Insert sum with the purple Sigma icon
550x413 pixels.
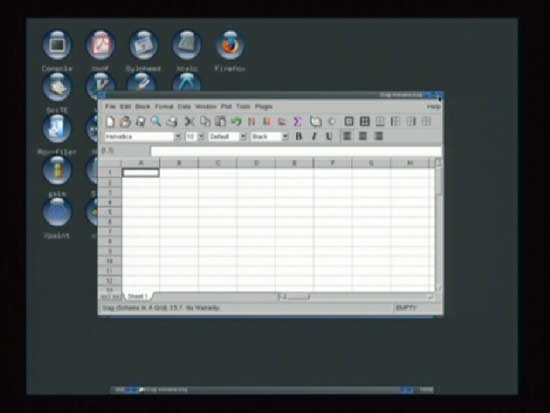click(x=297, y=122)
